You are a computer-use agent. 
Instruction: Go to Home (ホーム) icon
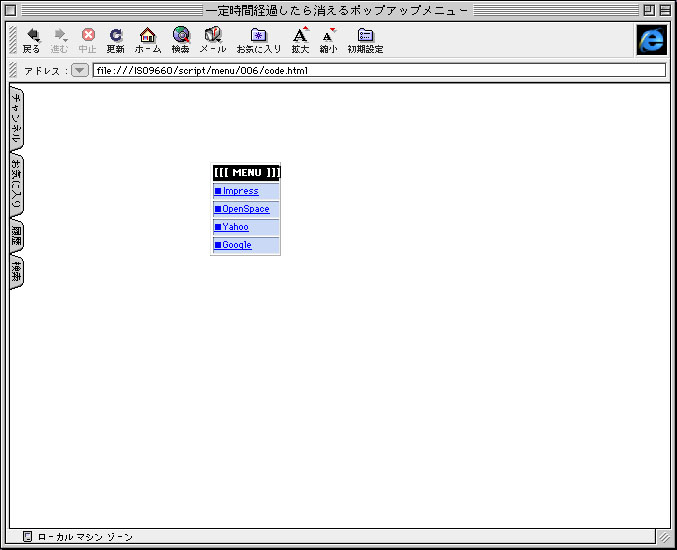tap(148, 40)
